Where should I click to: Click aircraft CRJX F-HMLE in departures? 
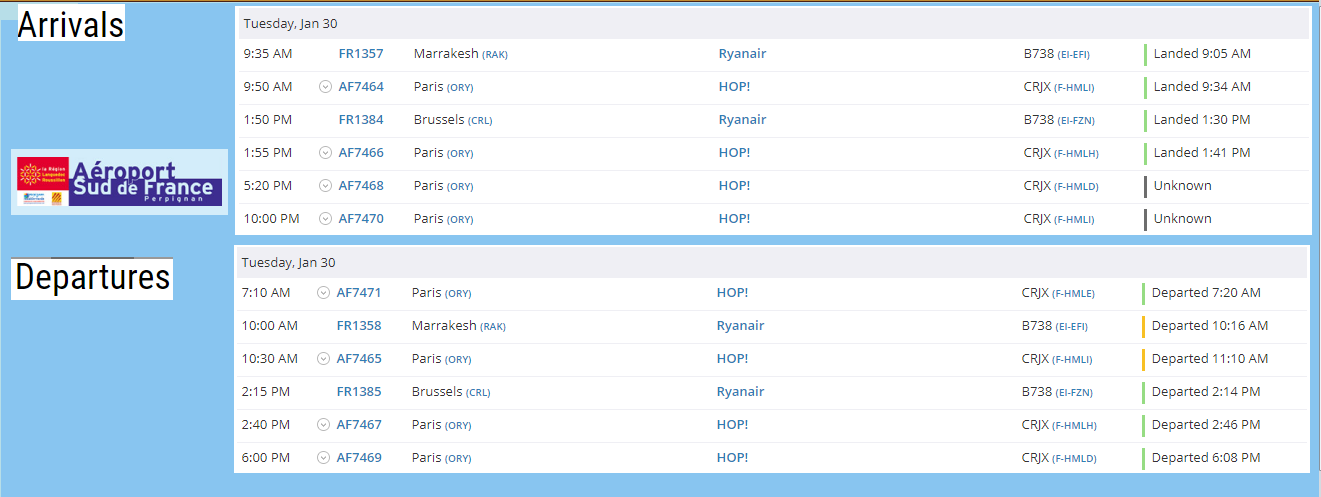(1058, 293)
